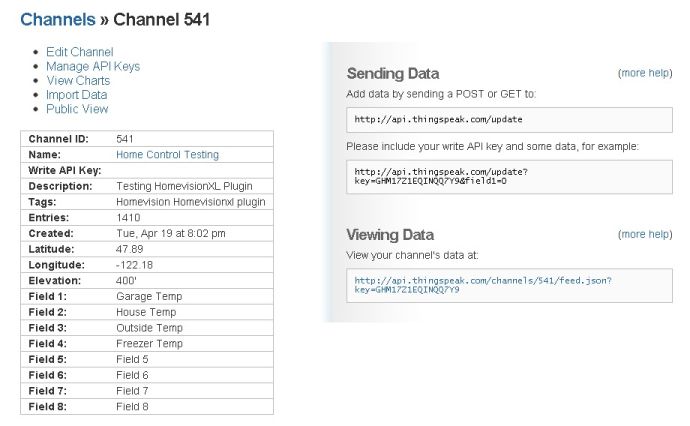
Task: Open more help for Viewing Data
Action: (645, 234)
